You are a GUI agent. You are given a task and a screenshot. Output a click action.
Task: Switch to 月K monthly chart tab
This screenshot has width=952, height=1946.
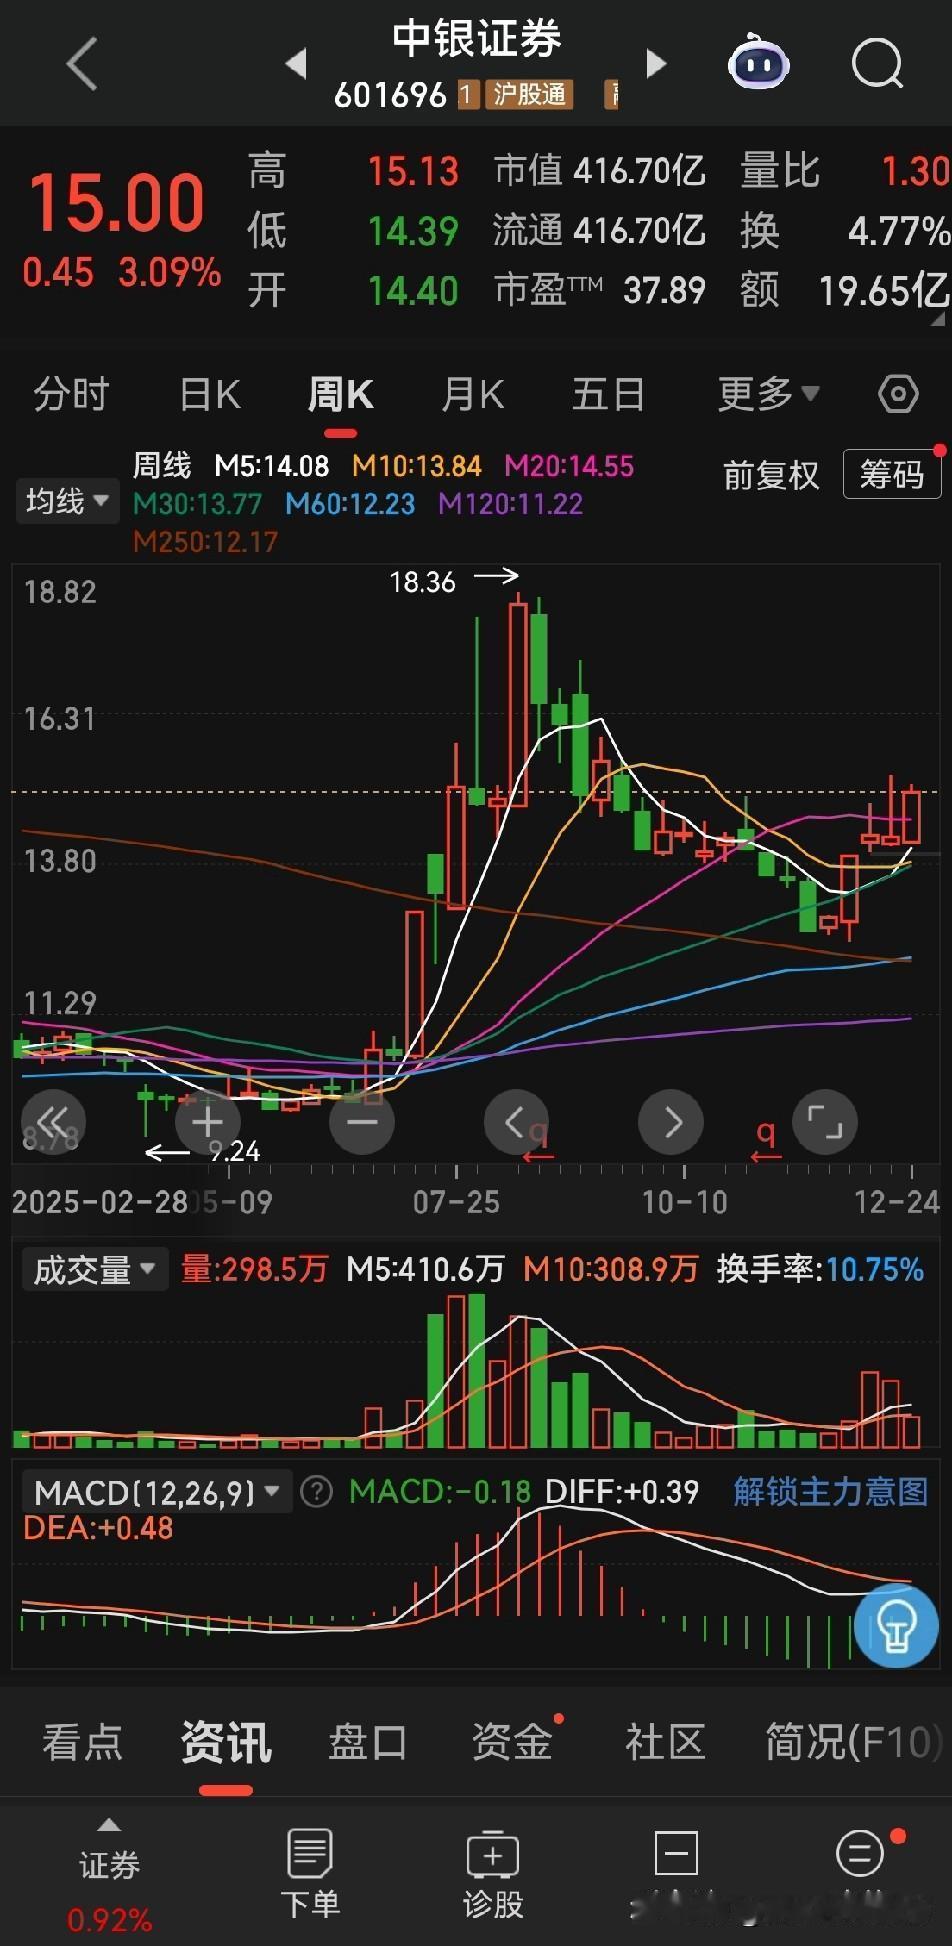[x=473, y=394]
